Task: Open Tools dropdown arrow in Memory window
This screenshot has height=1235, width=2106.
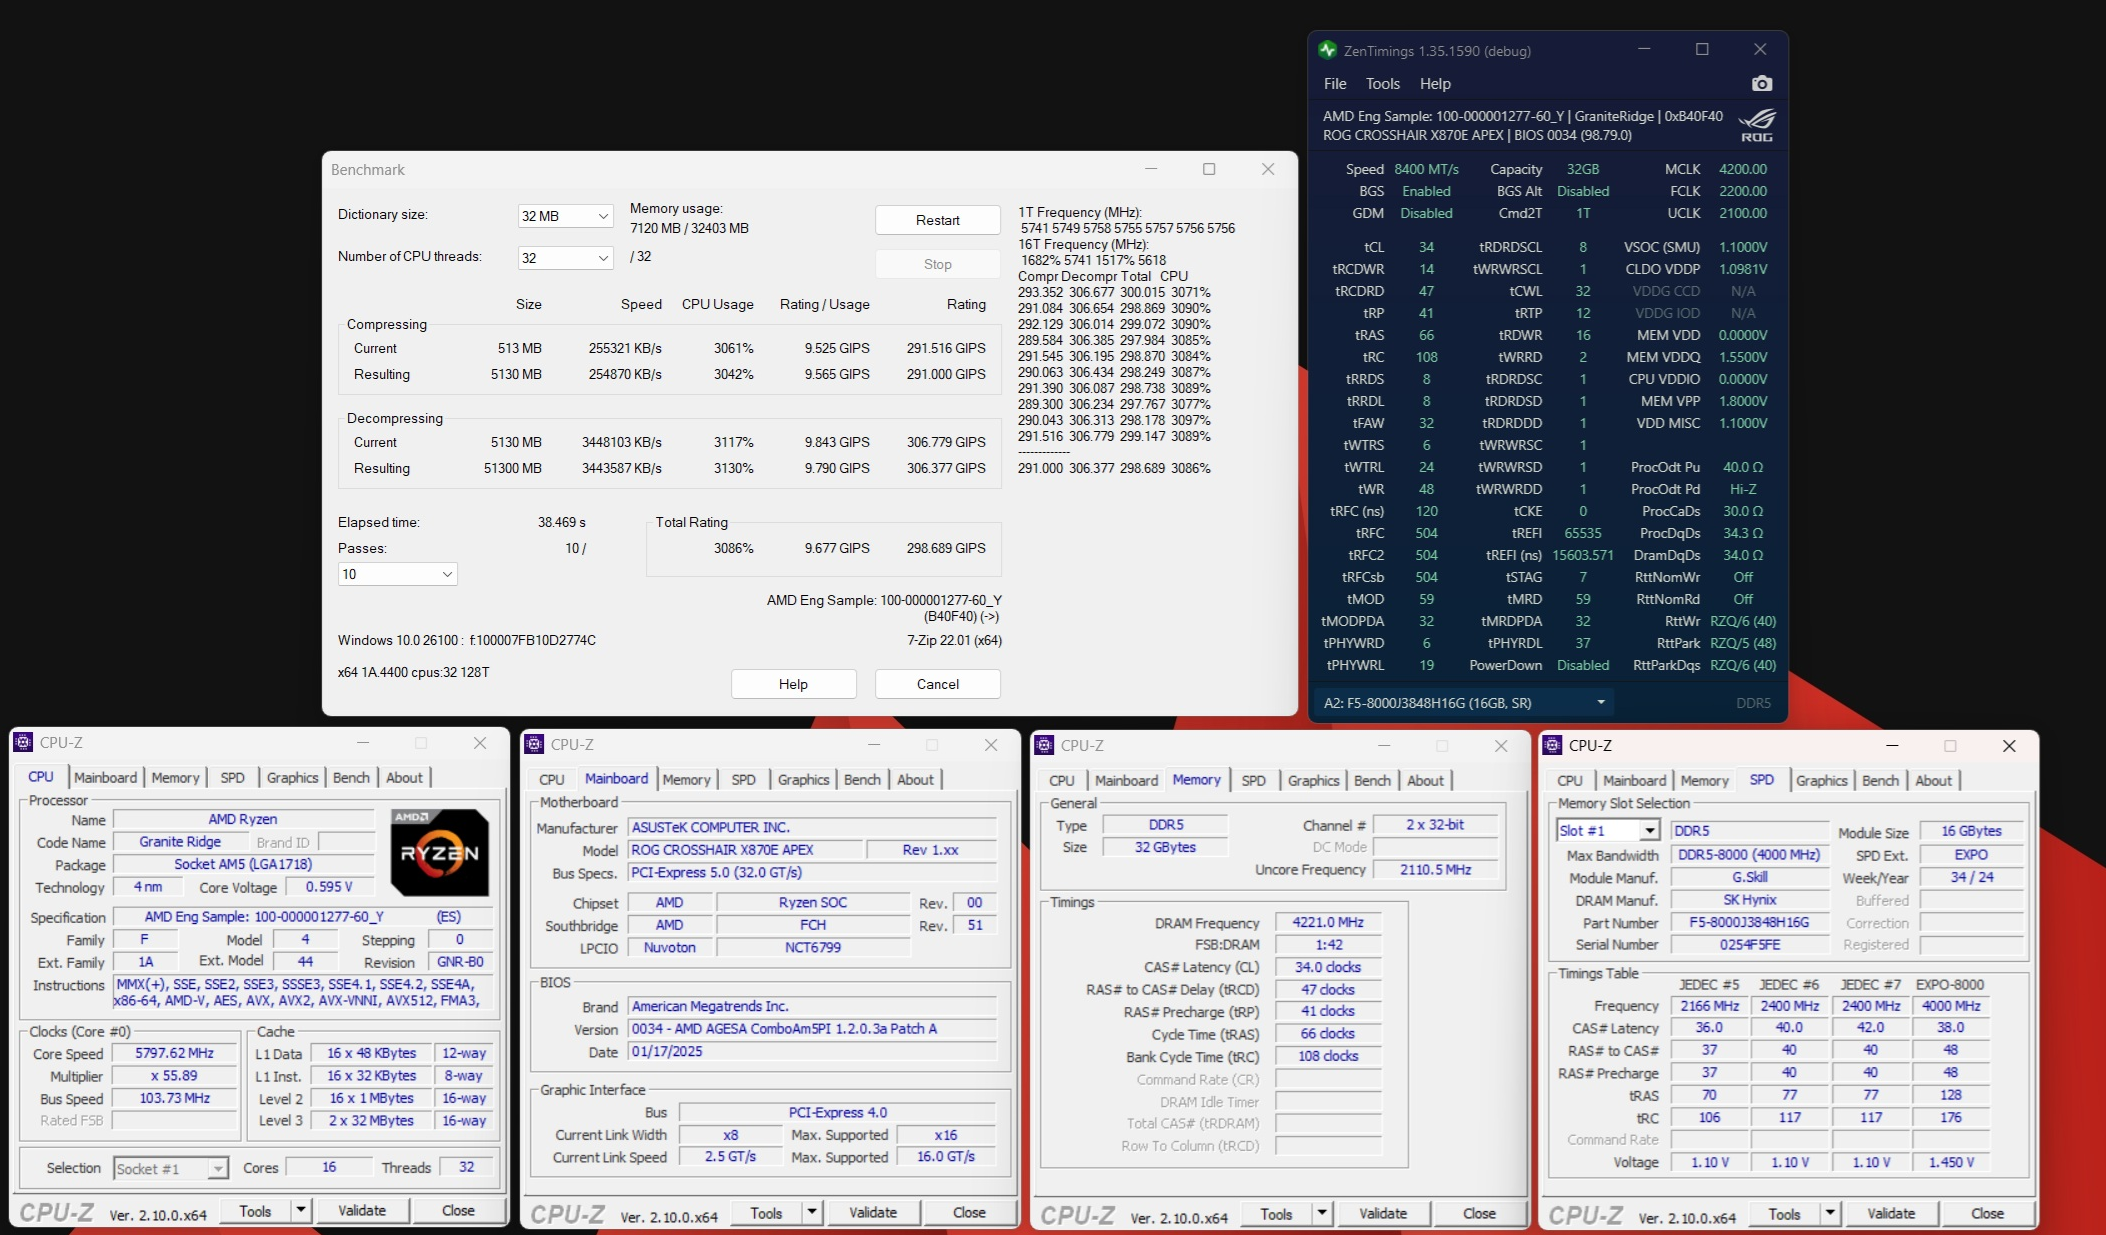Action: tap(1322, 1214)
